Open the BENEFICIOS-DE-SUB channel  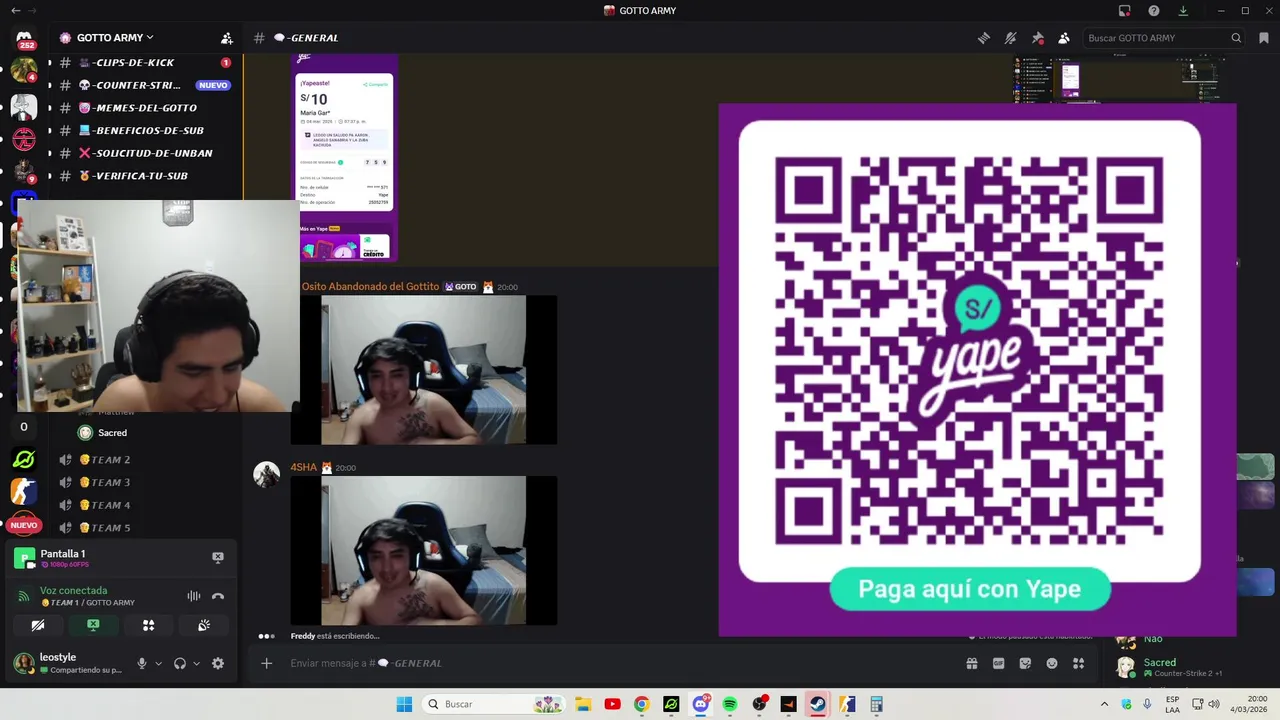tap(145, 130)
